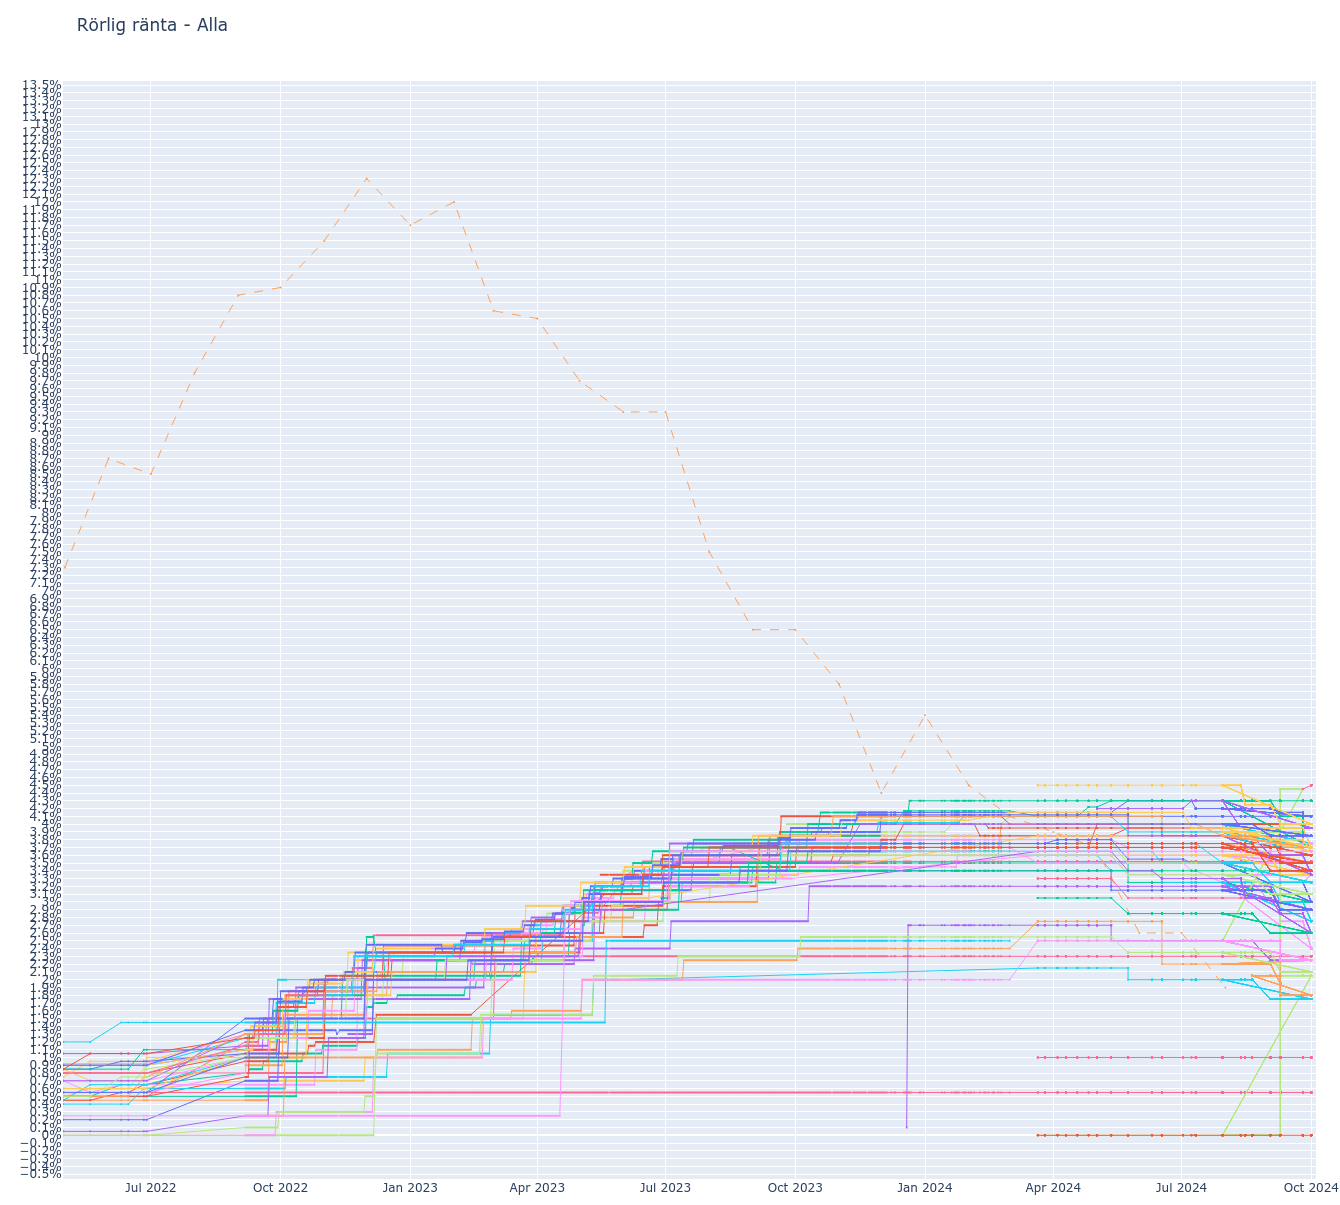Click the 'Oct 2024' x-axis label
Screen dimensions: 1340x1205
click(1310, 1188)
